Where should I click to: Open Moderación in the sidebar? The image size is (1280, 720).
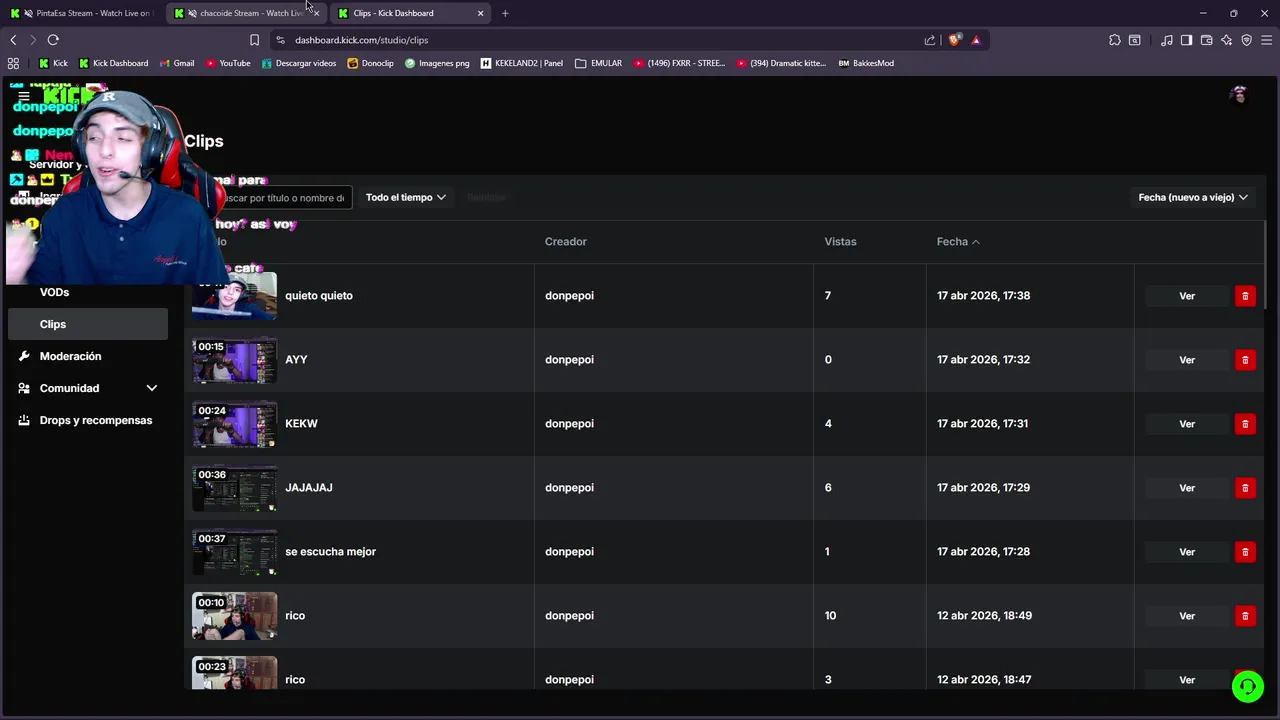[x=70, y=356]
